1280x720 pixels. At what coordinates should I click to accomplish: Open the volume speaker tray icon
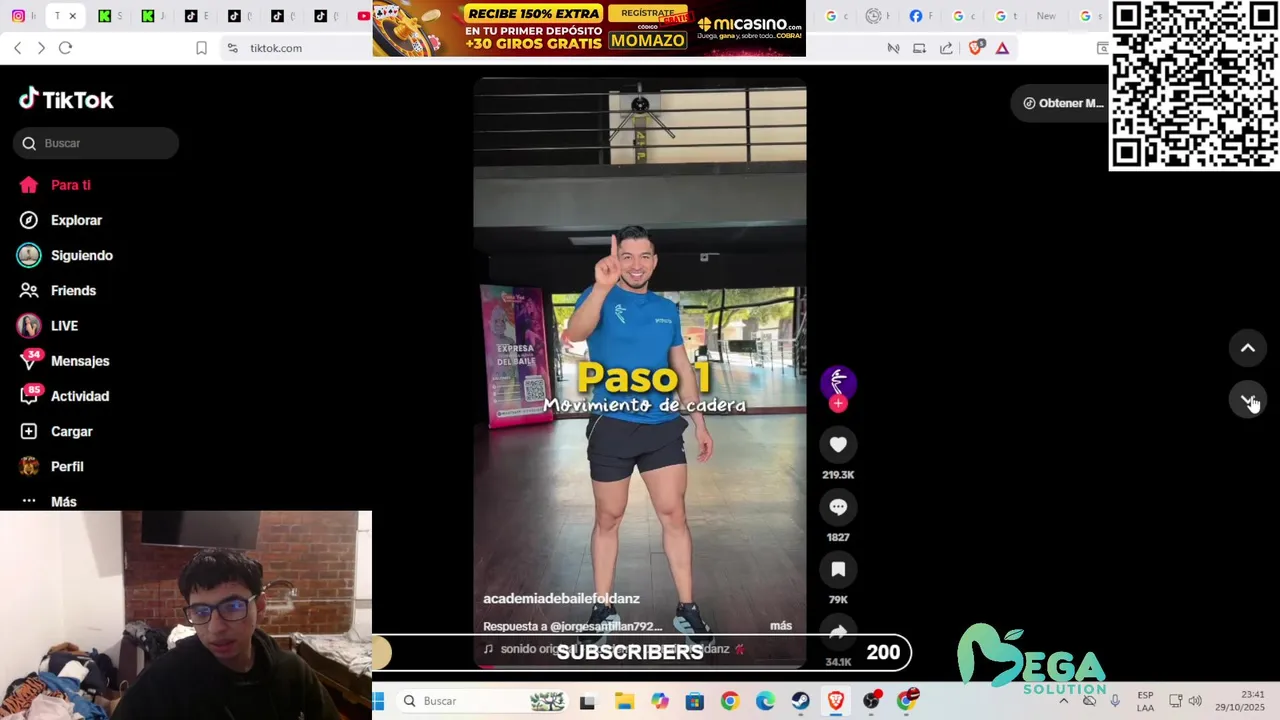tap(1195, 701)
